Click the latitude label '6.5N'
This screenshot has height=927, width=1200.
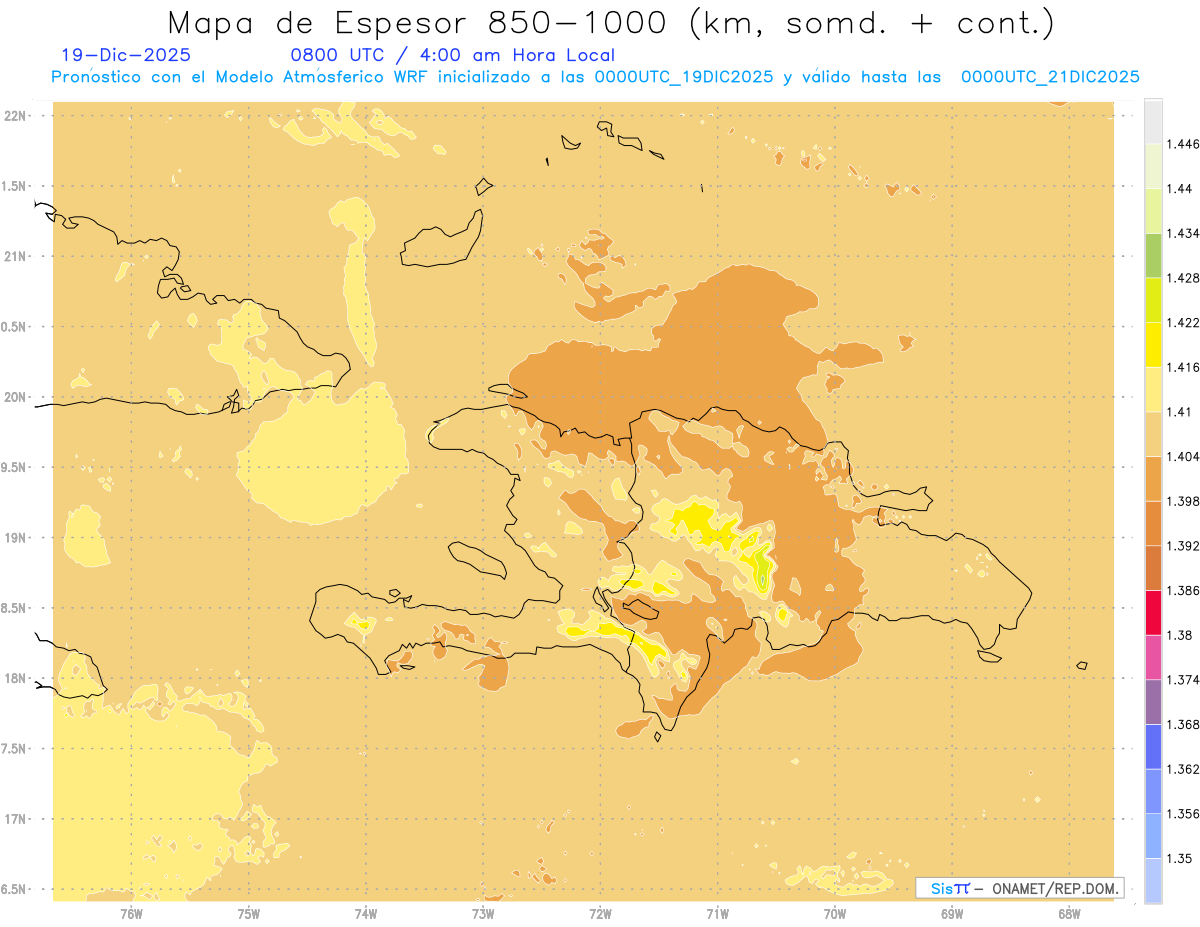click(x=14, y=889)
